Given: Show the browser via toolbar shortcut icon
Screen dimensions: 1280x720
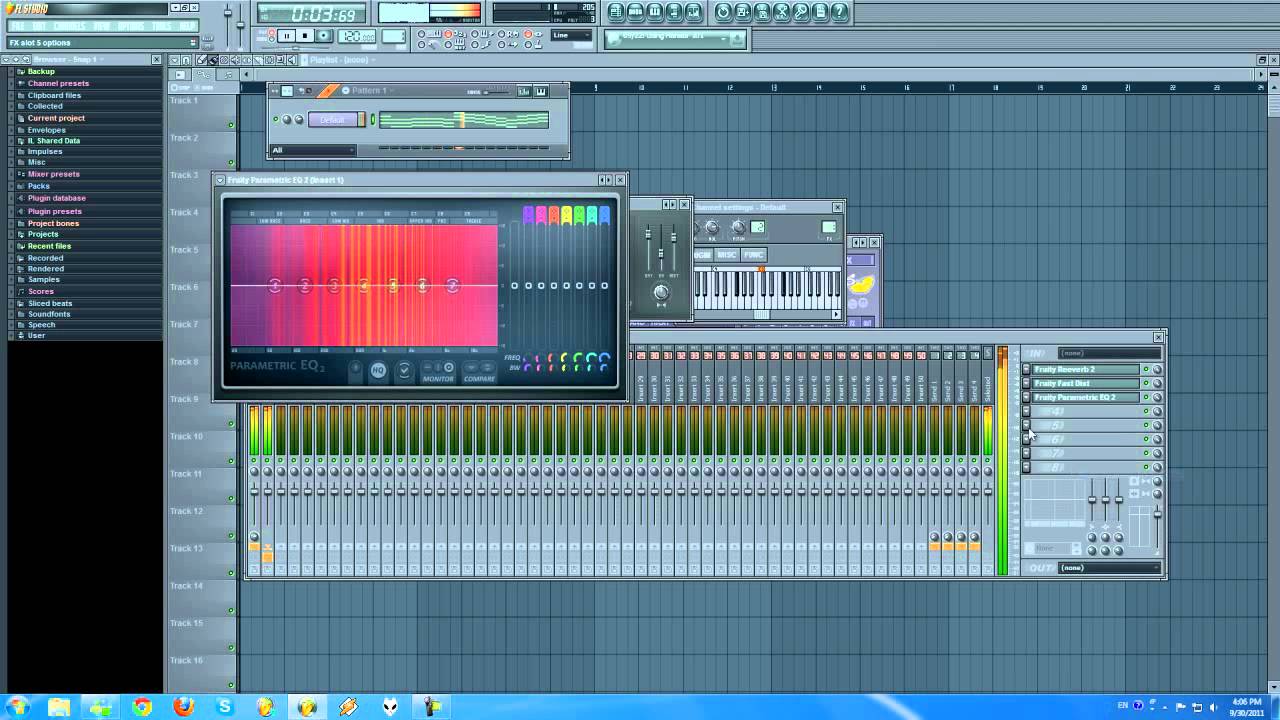Looking at the screenshot, I should [x=674, y=12].
